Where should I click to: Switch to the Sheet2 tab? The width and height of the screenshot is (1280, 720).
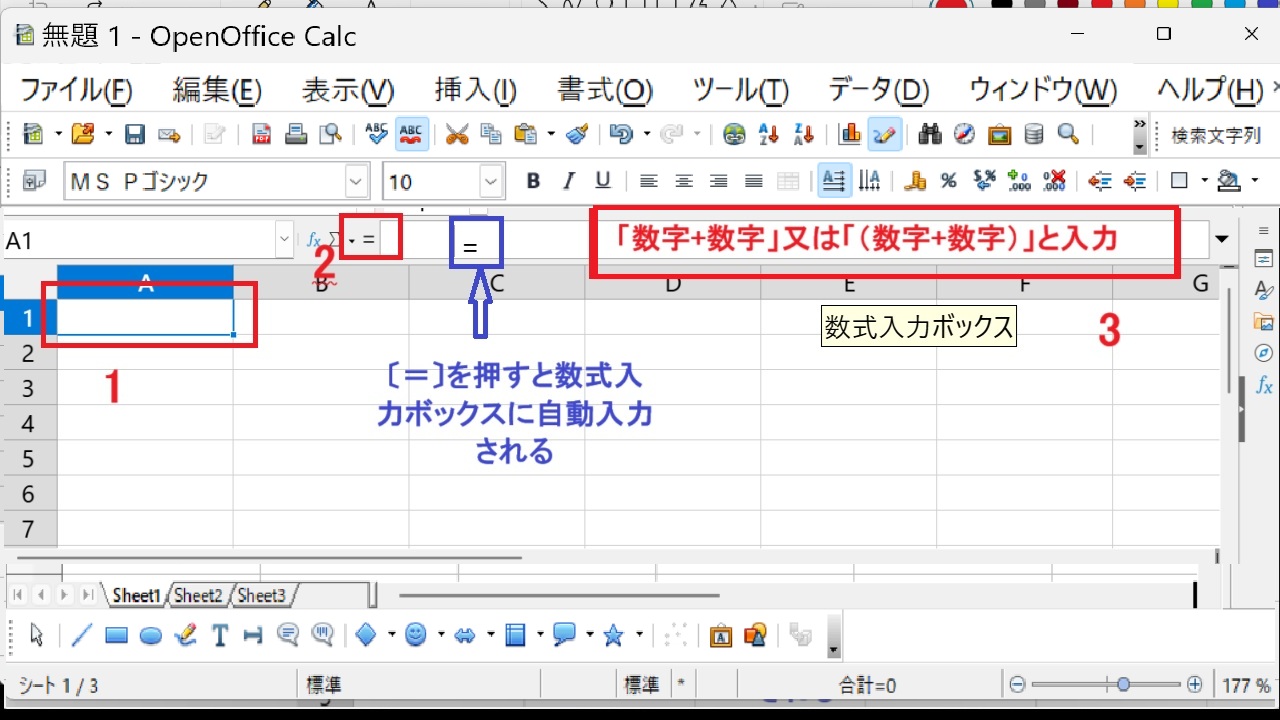click(x=197, y=595)
